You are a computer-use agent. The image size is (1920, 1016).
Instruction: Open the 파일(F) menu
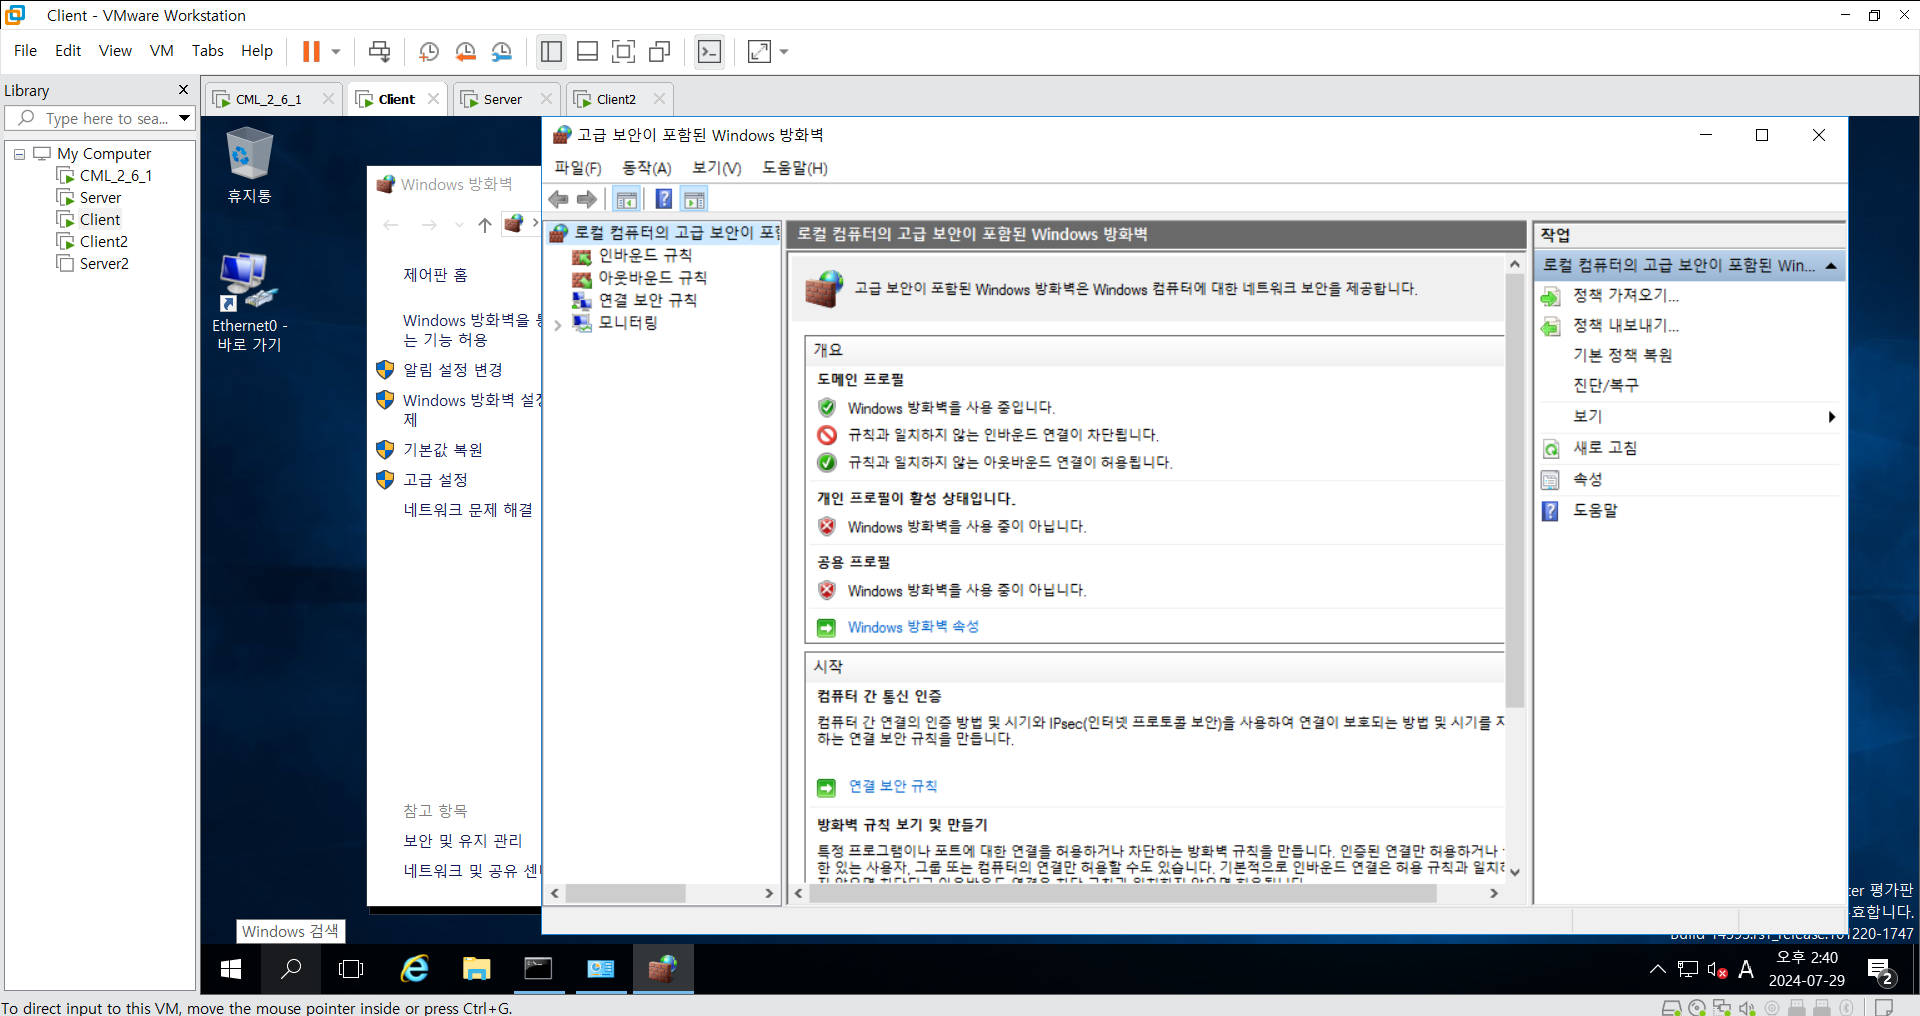pyautogui.click(x=578, y=168)
